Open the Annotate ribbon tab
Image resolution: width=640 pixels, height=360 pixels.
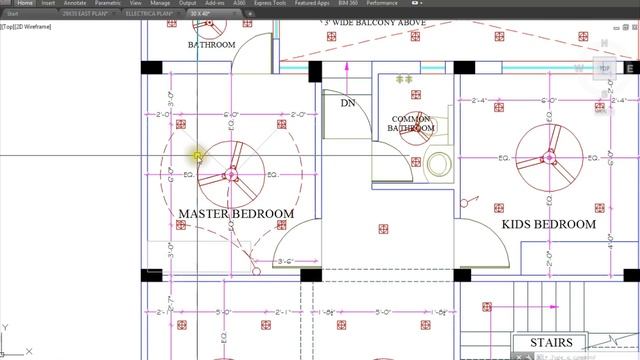tap(75, 3)
